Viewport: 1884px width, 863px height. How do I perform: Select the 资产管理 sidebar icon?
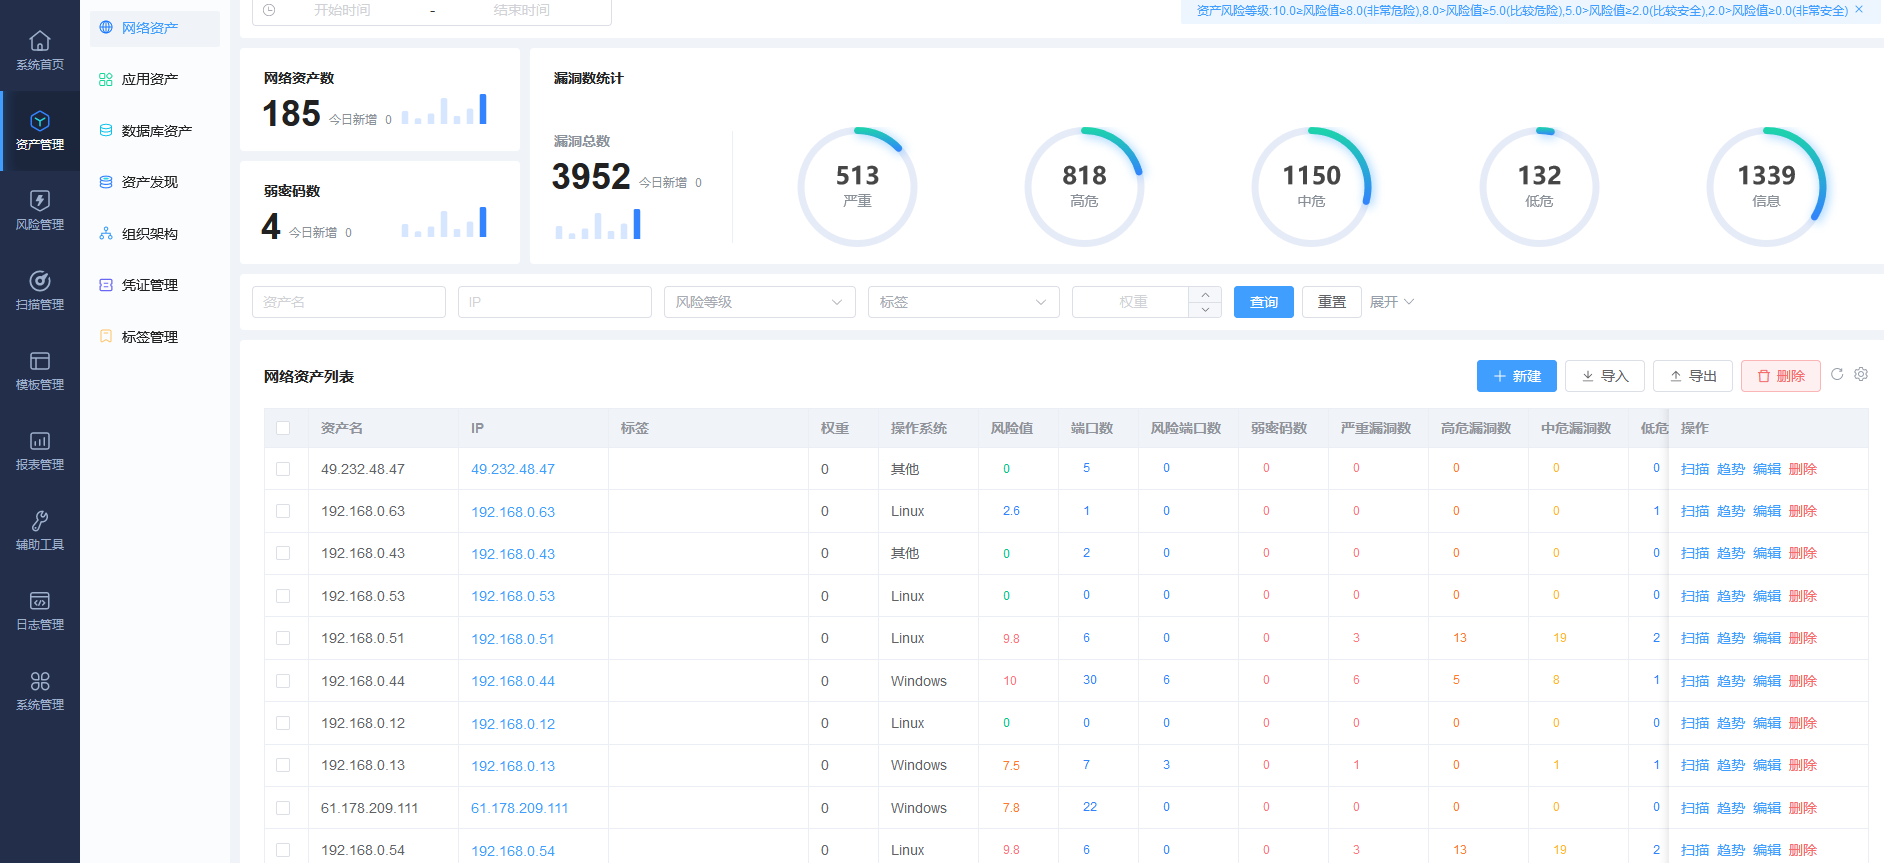click(x=40, y=121)
